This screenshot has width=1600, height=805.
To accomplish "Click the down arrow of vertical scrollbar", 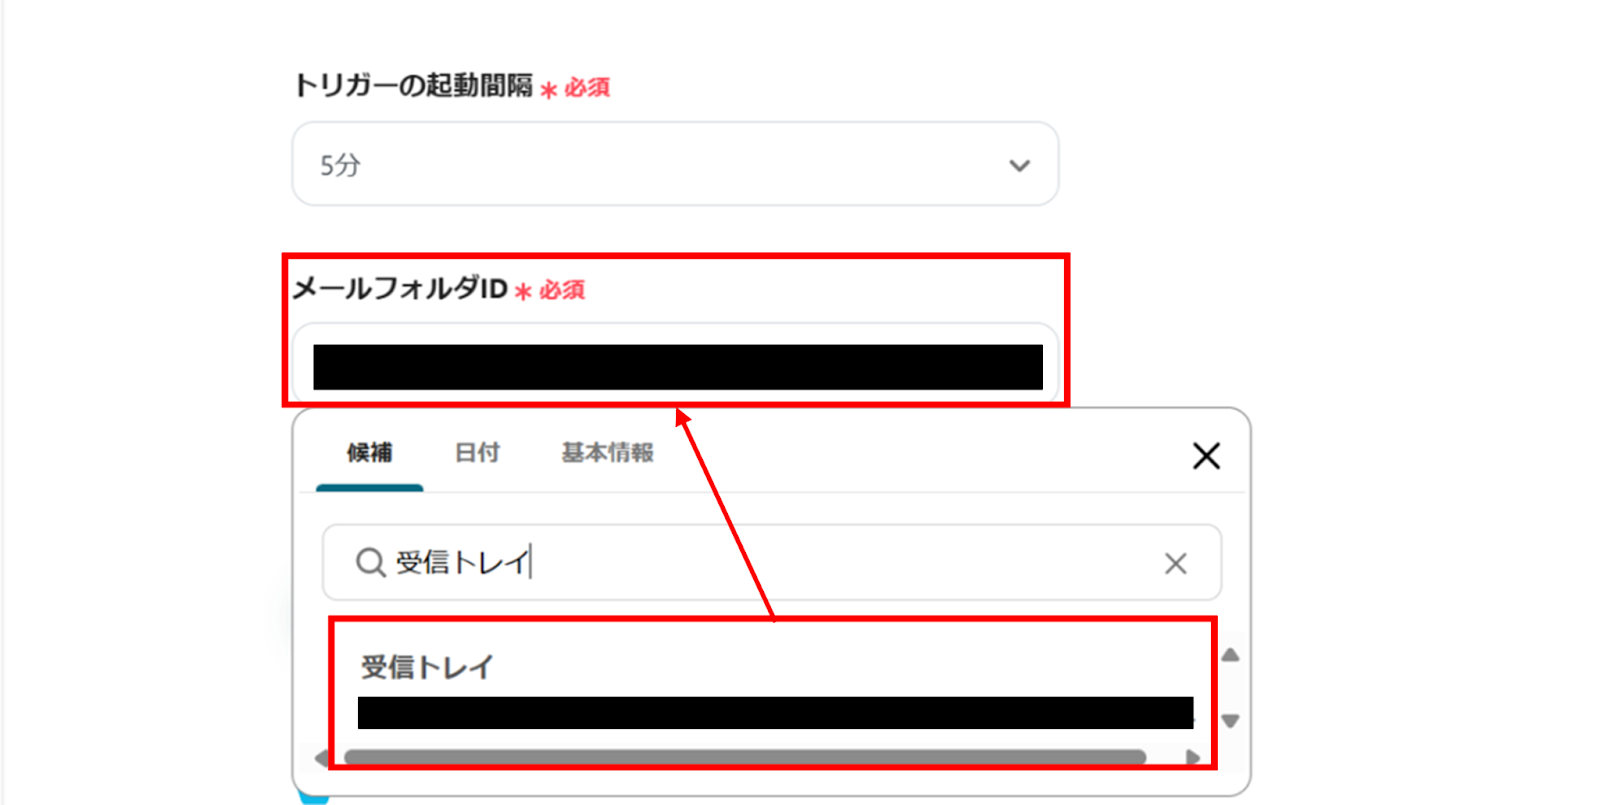I will [1230, 721].
